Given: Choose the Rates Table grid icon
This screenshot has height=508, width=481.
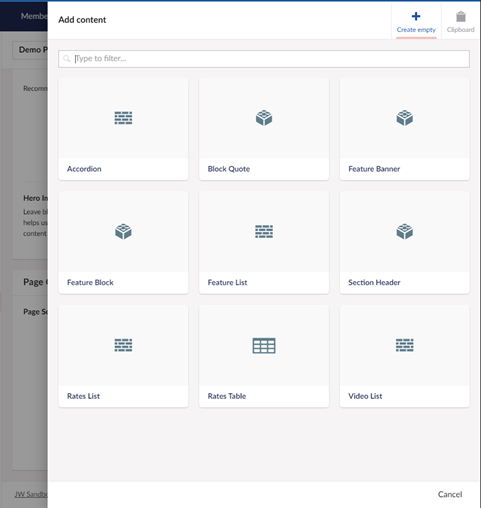Looking at the screenshot, I should pos(264,346).
